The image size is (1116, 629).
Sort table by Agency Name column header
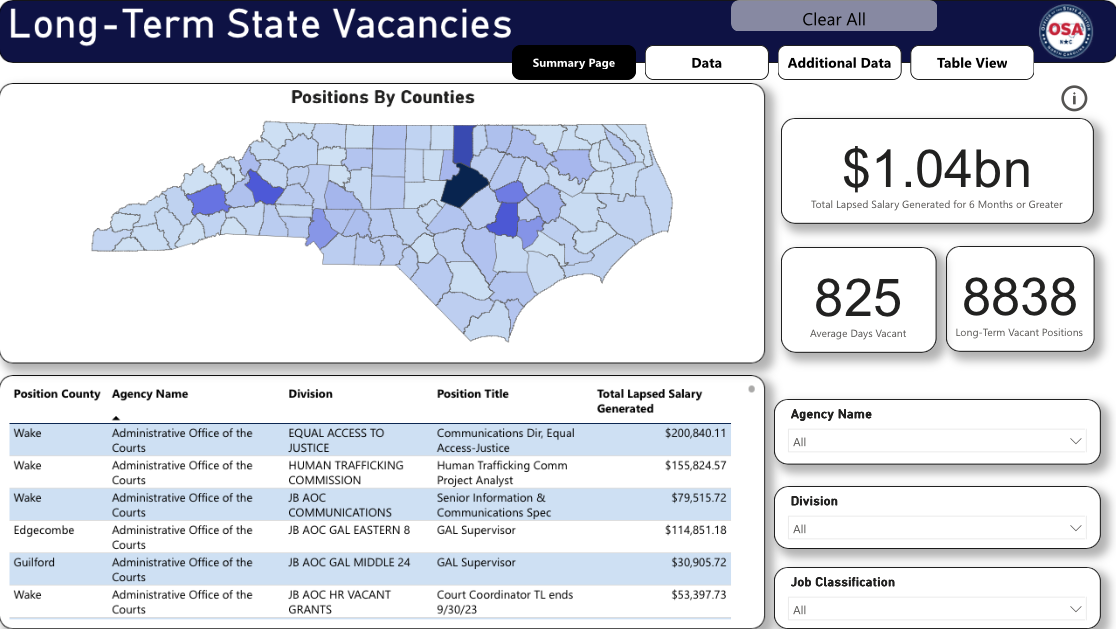(x=149, y=393)
